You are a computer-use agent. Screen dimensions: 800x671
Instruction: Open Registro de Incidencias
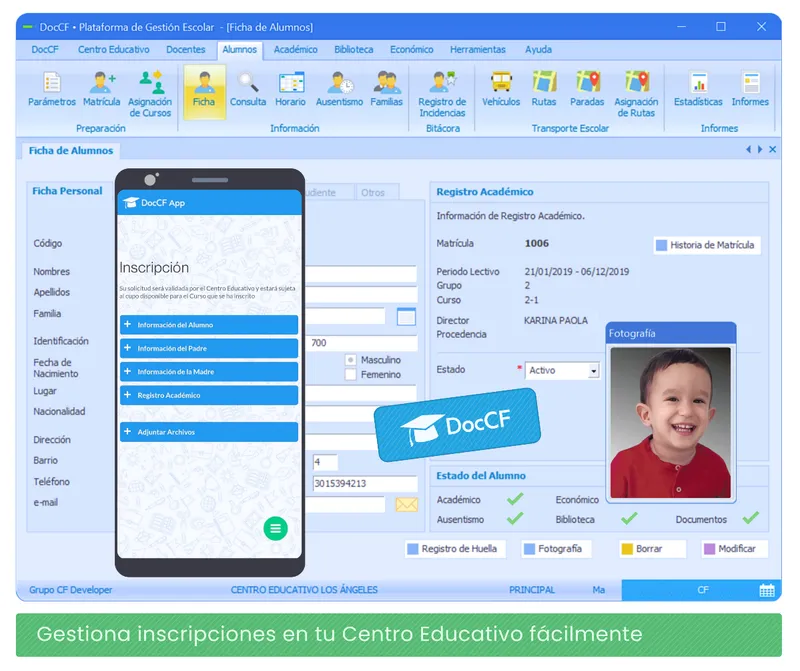442,94
